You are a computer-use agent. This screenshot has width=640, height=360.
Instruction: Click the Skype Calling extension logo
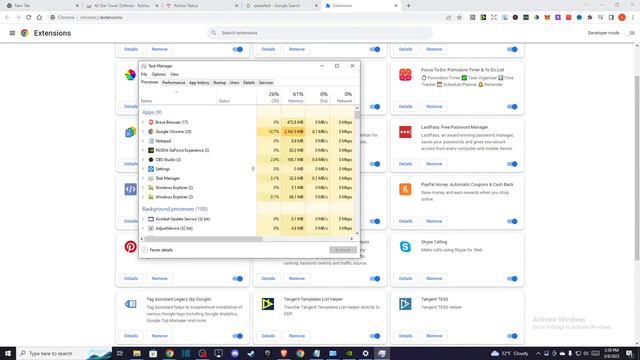coord(405,247)
